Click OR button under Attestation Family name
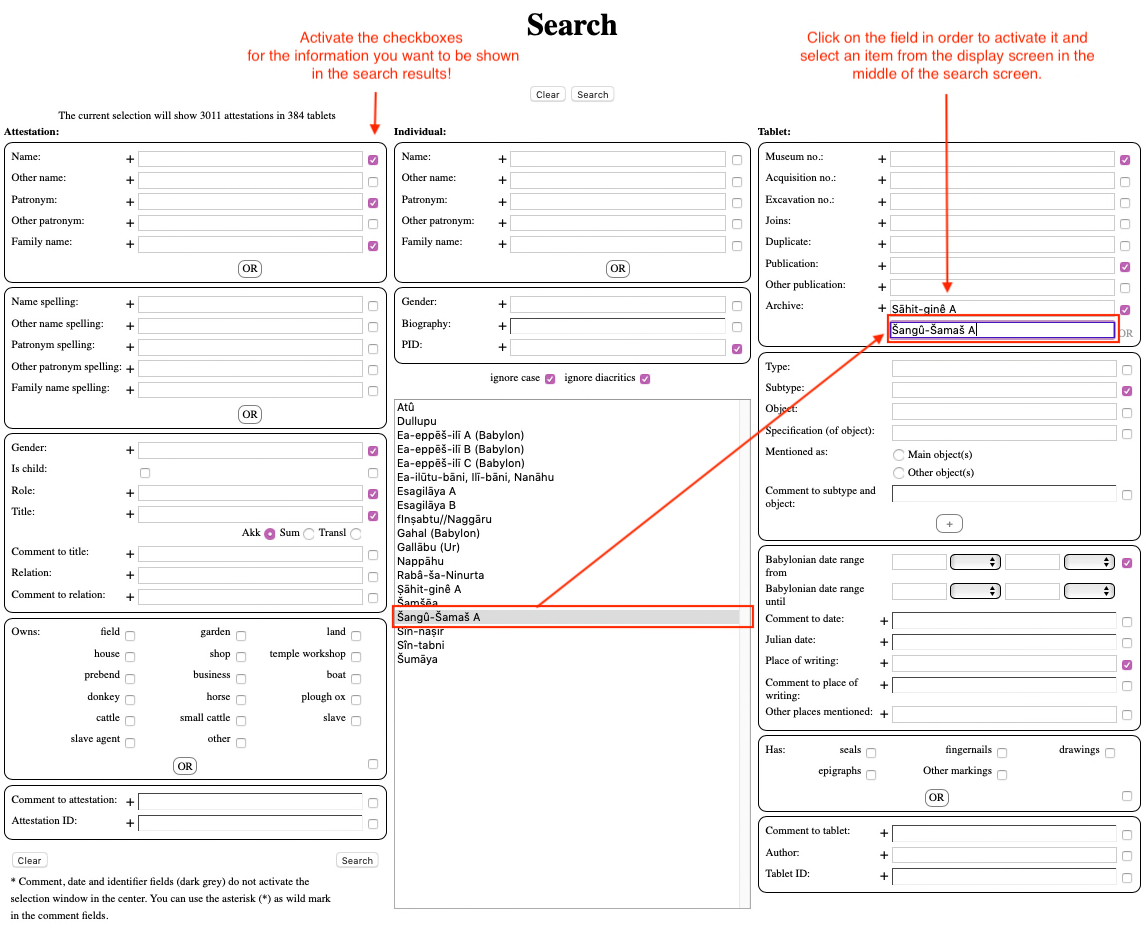 [250, 269]
